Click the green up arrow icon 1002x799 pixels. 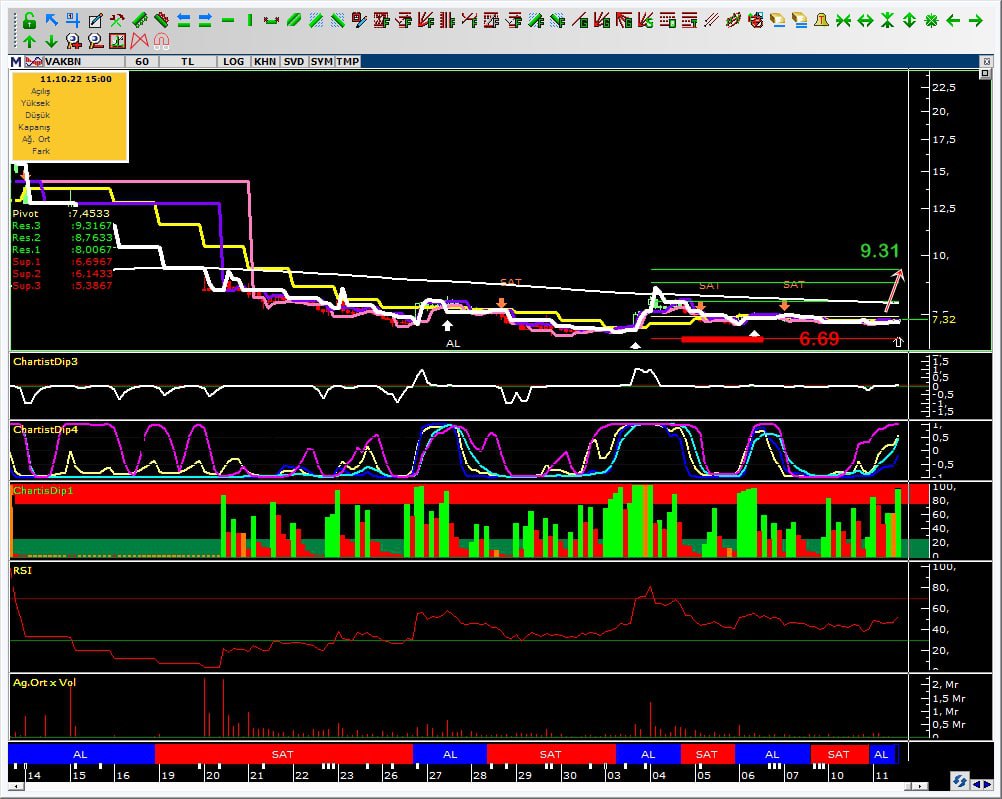tap(29, 41)
